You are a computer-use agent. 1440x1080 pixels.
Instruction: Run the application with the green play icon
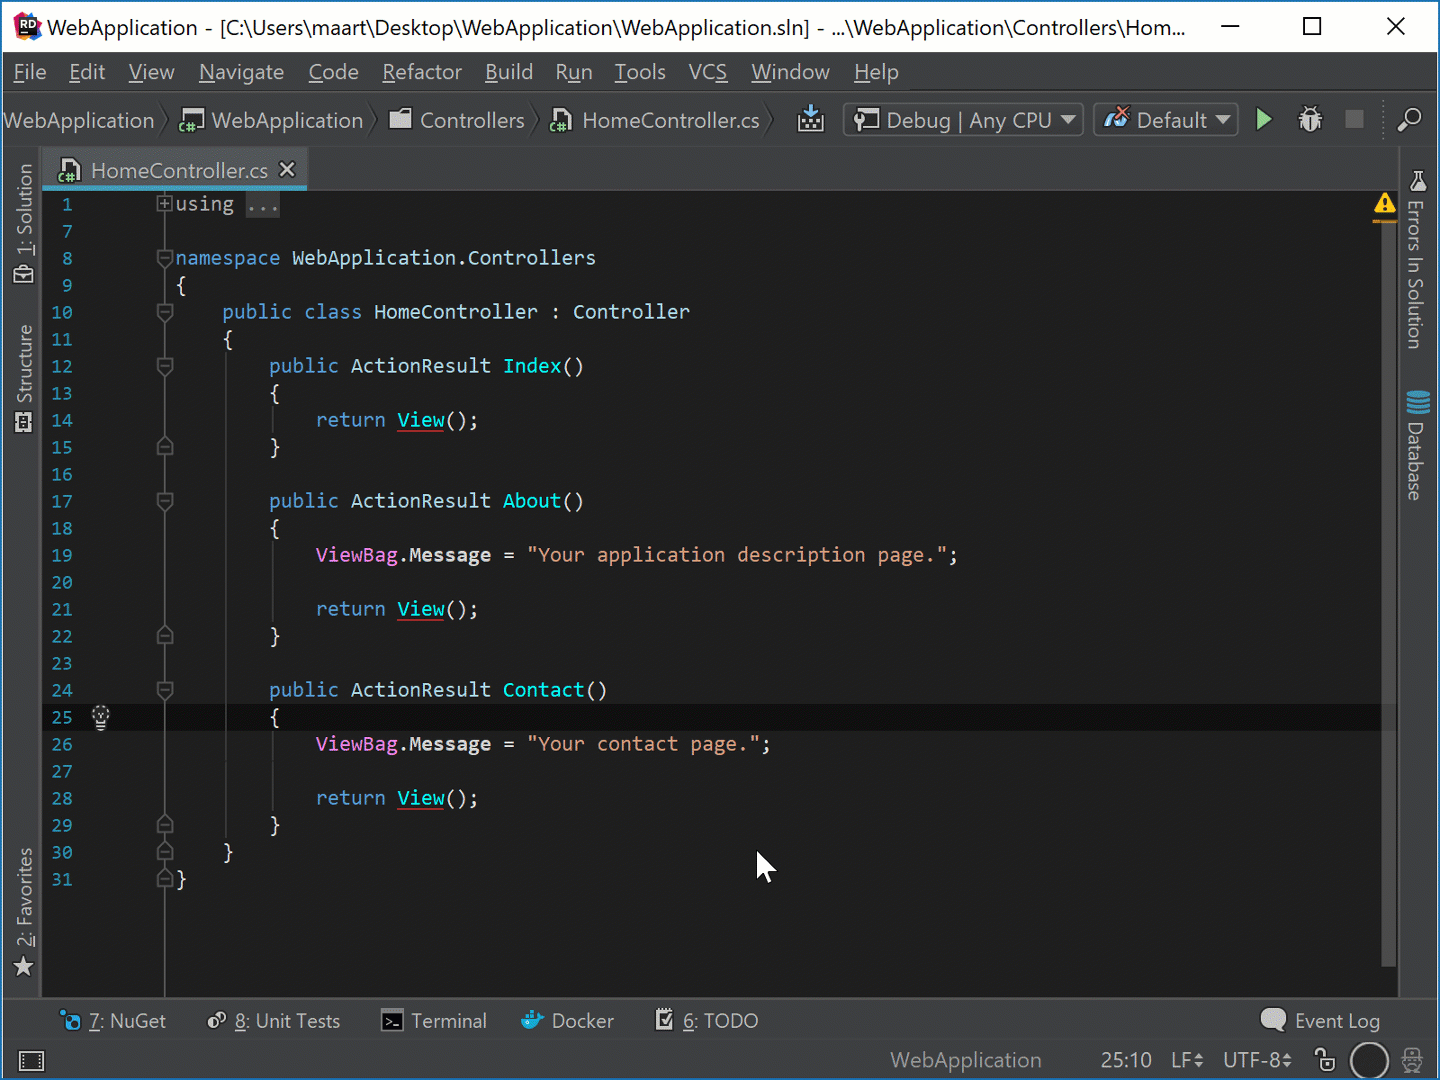(1264, 119)
